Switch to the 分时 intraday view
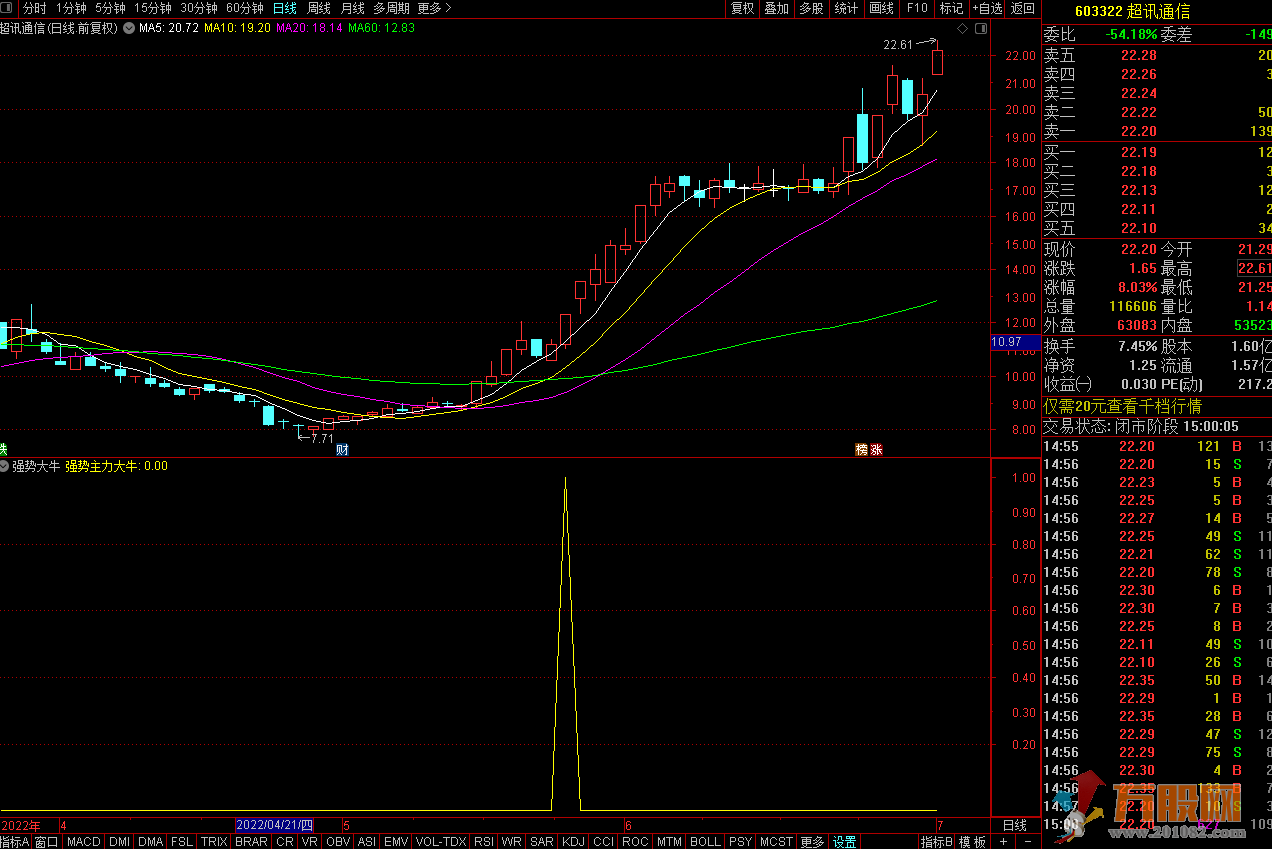This screenshot has height=849, width=1272. (35, 8)
